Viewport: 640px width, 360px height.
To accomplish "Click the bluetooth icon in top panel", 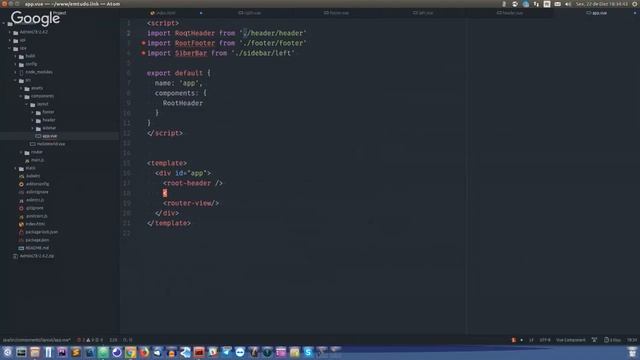I will (x=504, y=4).
